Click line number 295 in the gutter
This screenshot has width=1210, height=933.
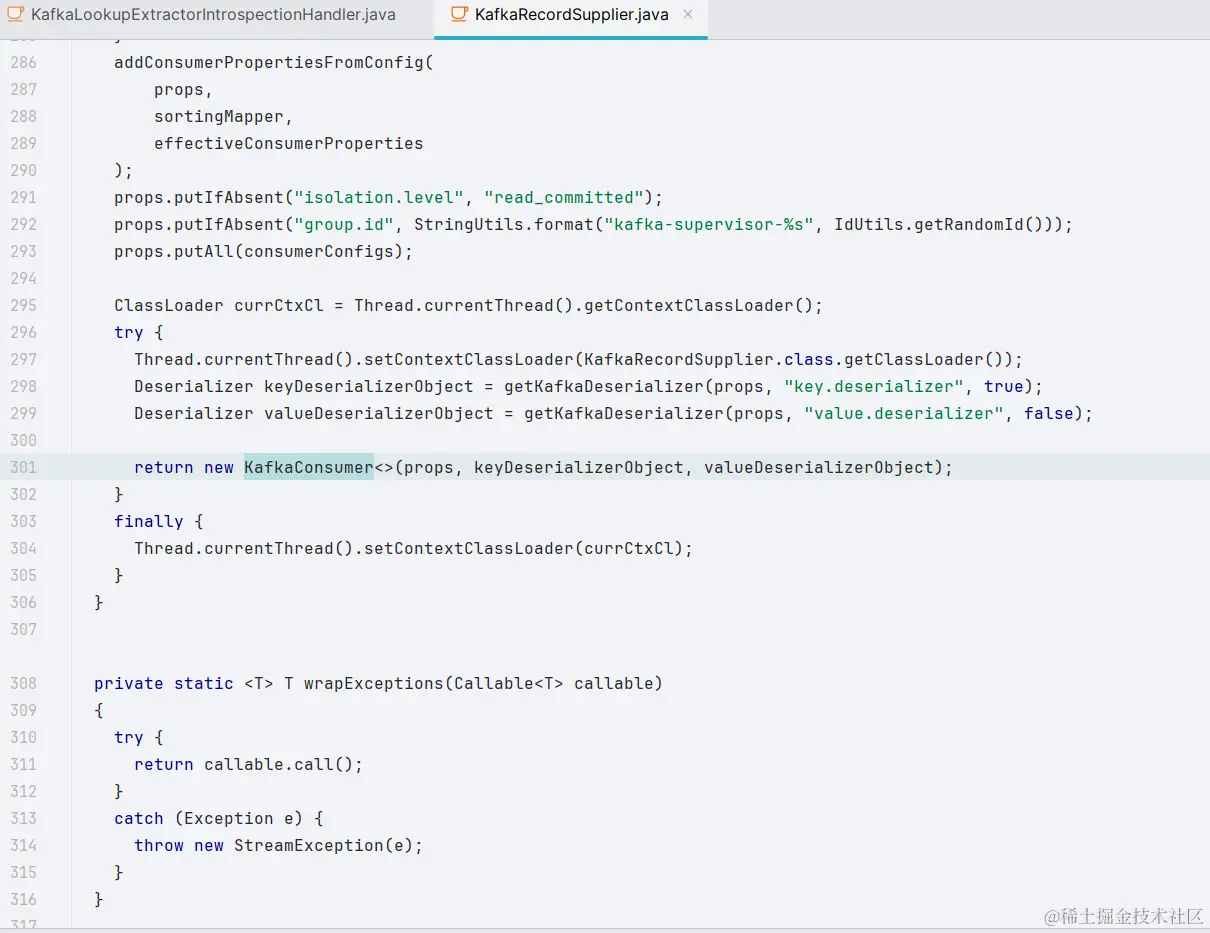point(23,305)
